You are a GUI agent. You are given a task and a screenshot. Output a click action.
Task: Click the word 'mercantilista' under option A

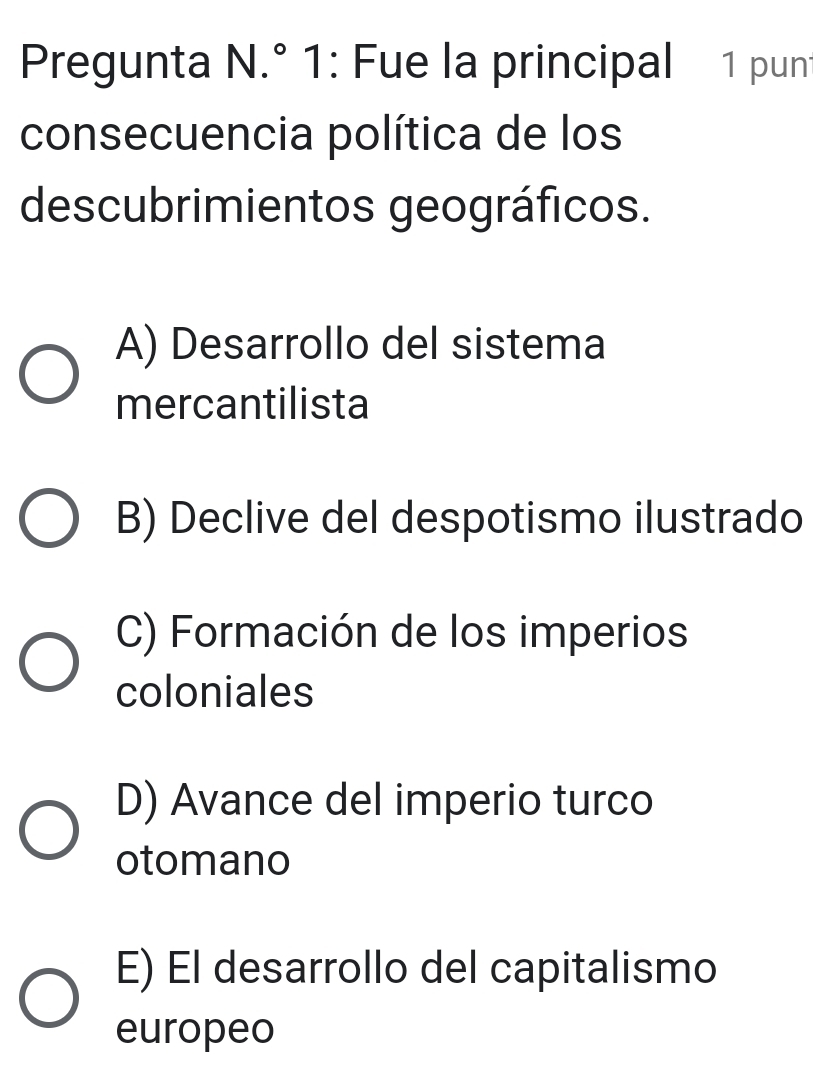pyautogui.click(x=243, y=405)
